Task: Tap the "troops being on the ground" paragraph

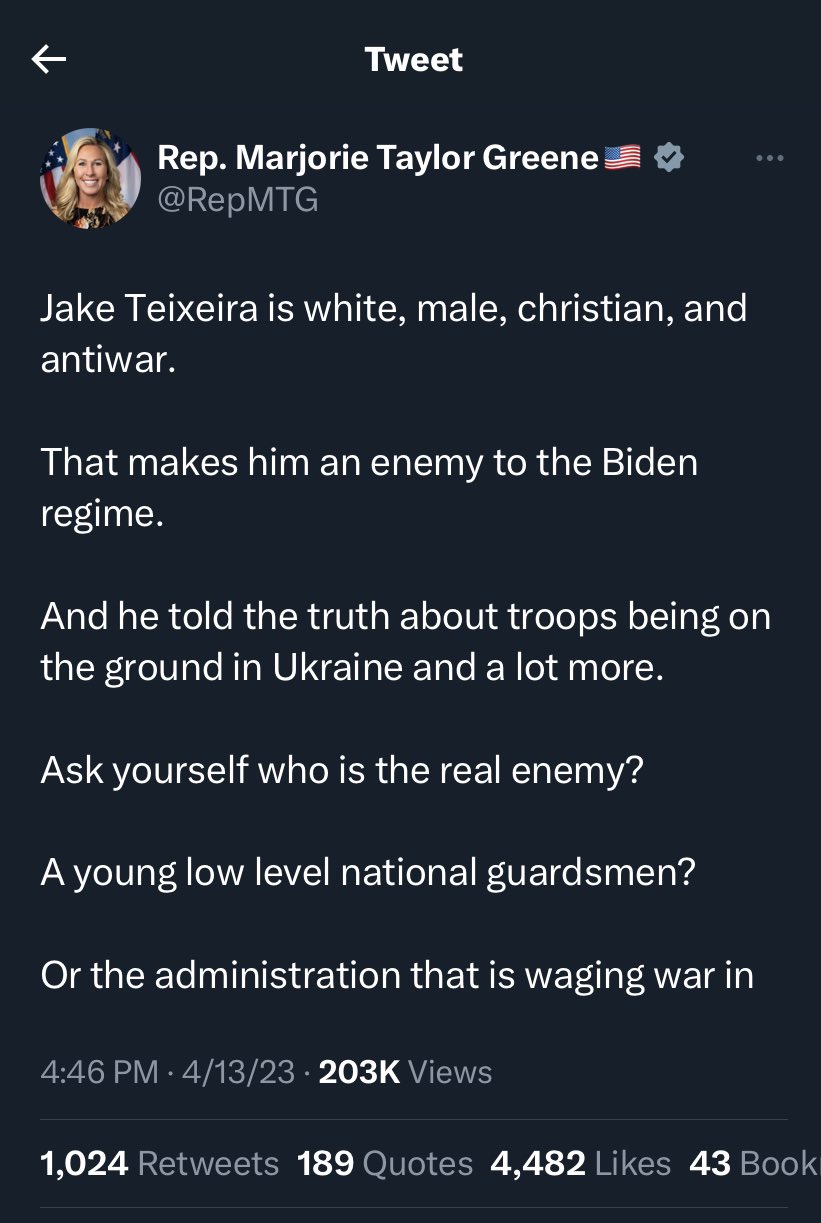Action: tap(405, 641)
